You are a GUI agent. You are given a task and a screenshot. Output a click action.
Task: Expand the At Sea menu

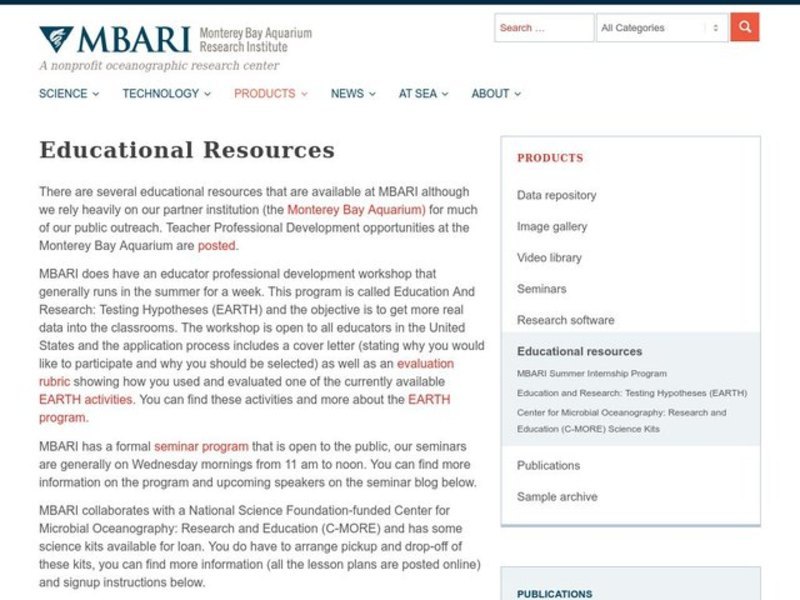coord(423,94)
